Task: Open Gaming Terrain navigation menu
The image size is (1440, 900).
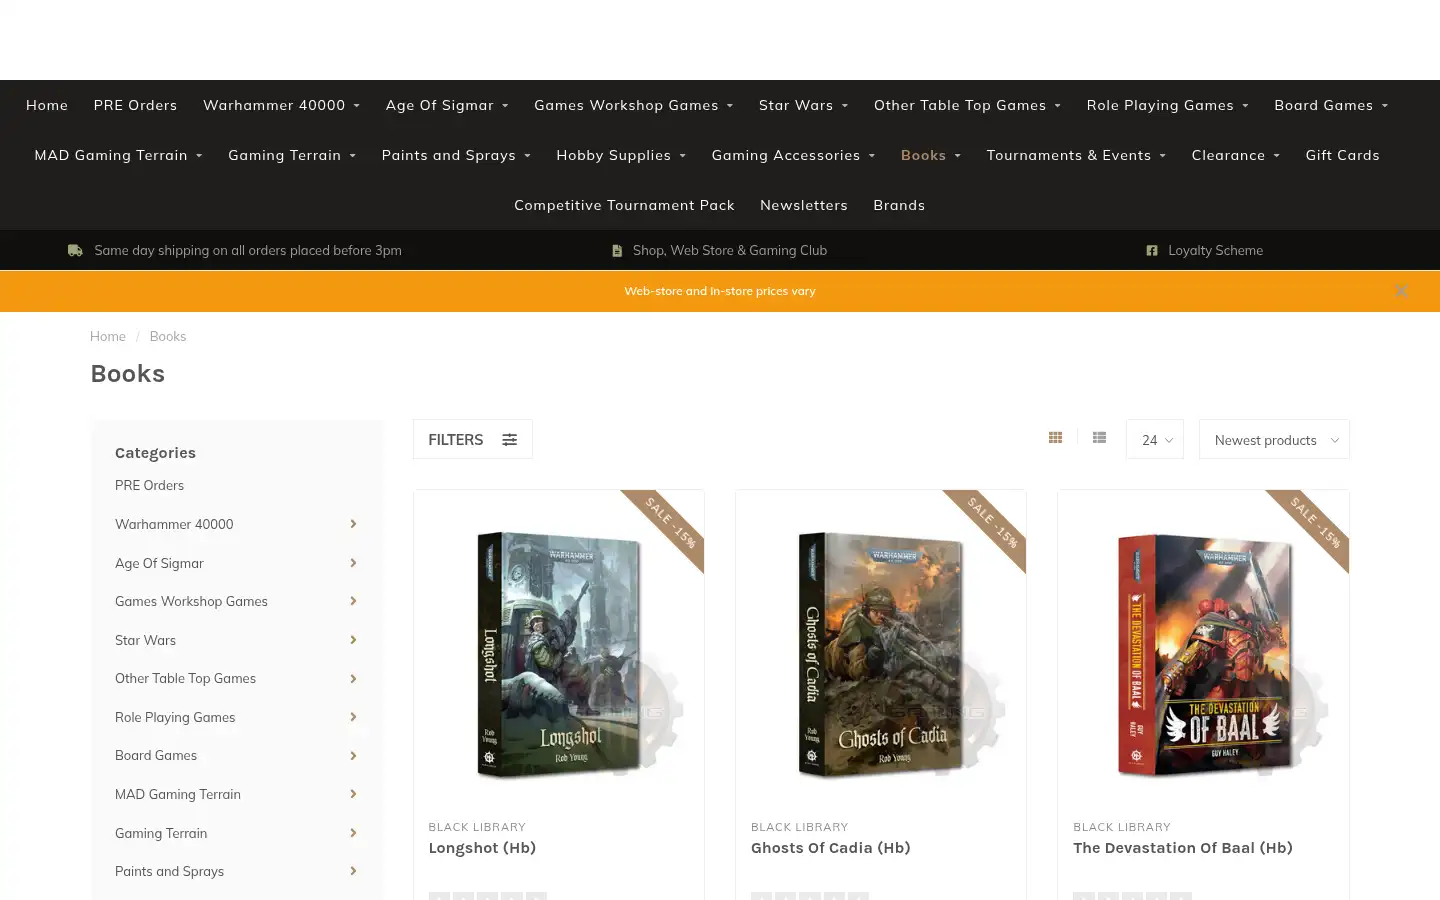Action: click(292, 155)
